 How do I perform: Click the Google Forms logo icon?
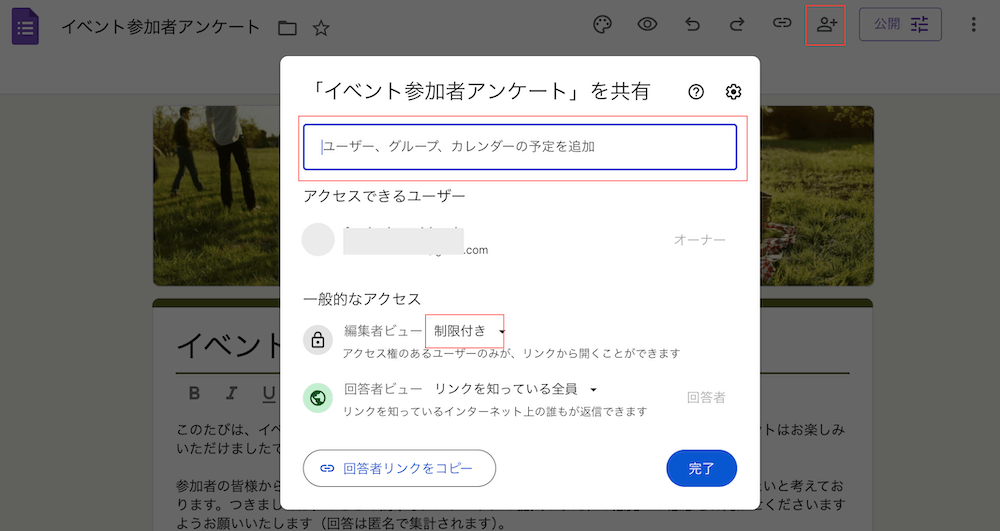point(26,27)
